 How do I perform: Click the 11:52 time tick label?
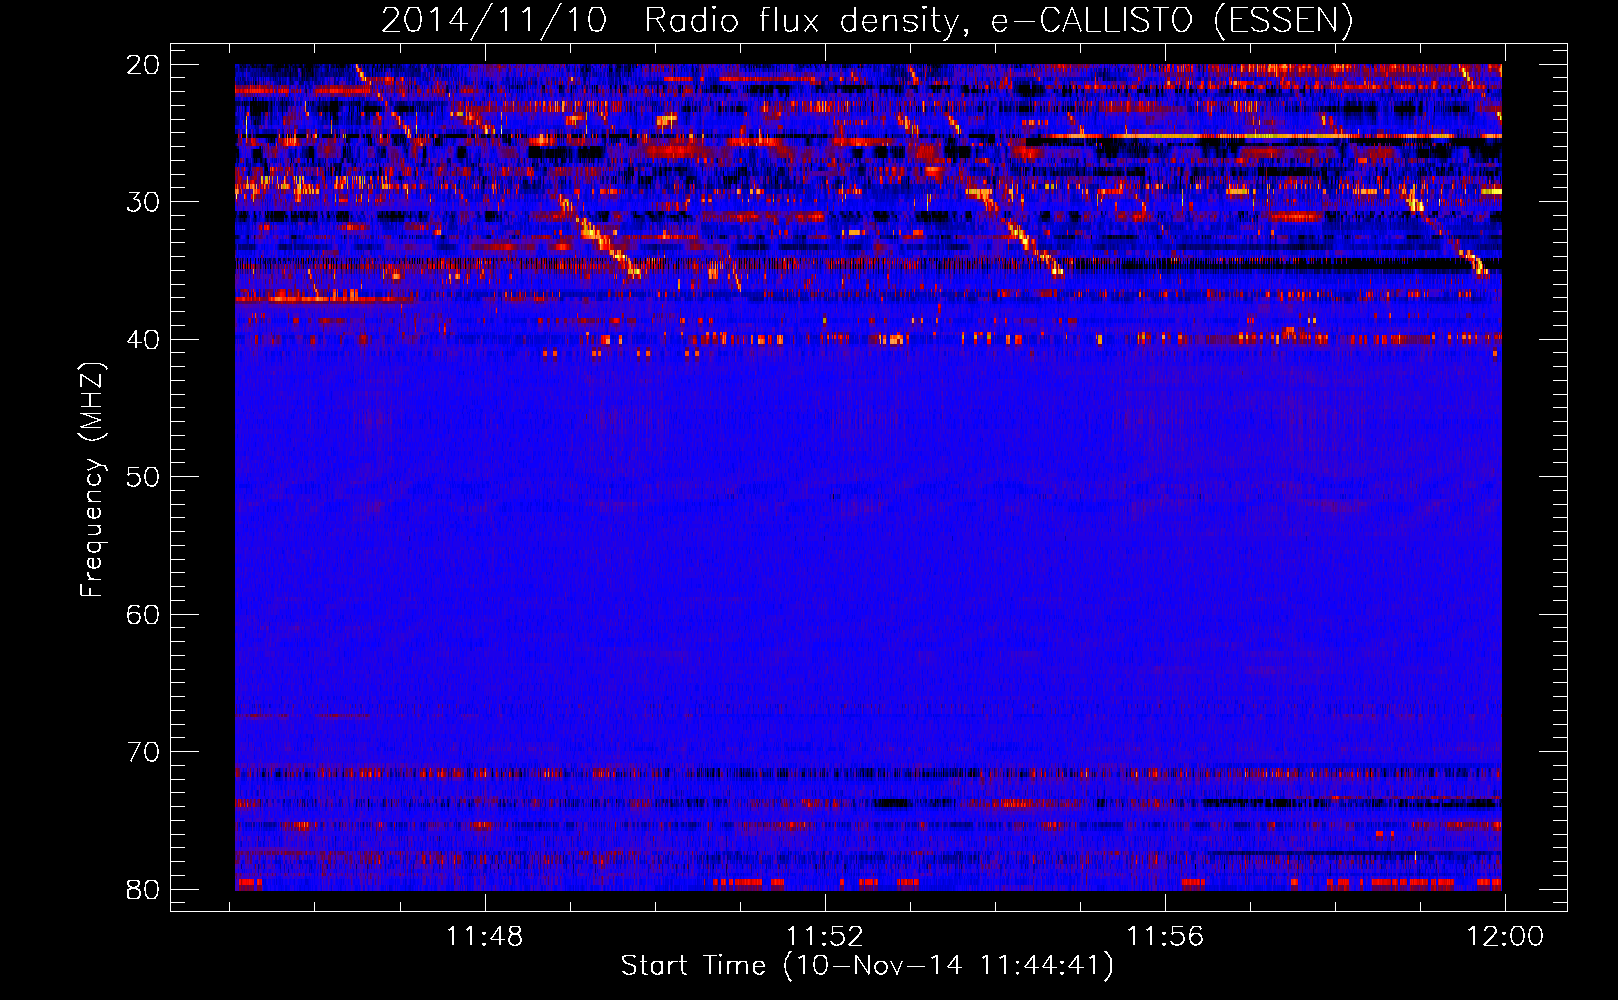pos(825,936)
